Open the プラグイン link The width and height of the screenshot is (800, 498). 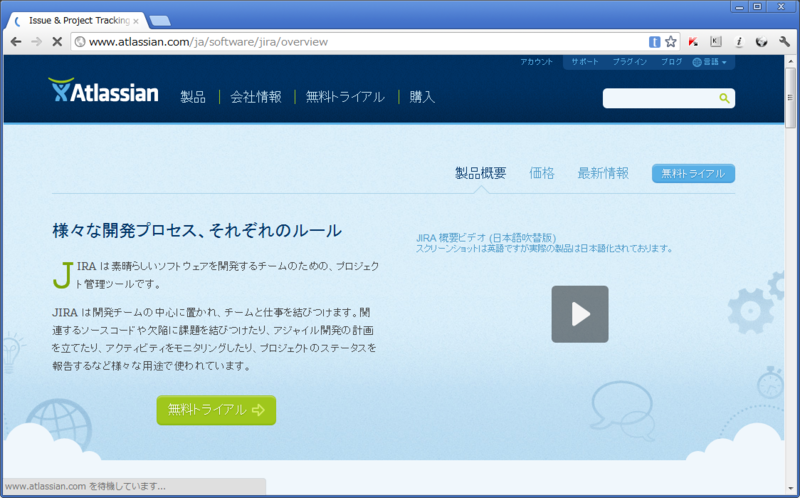[x=630, y=62]
